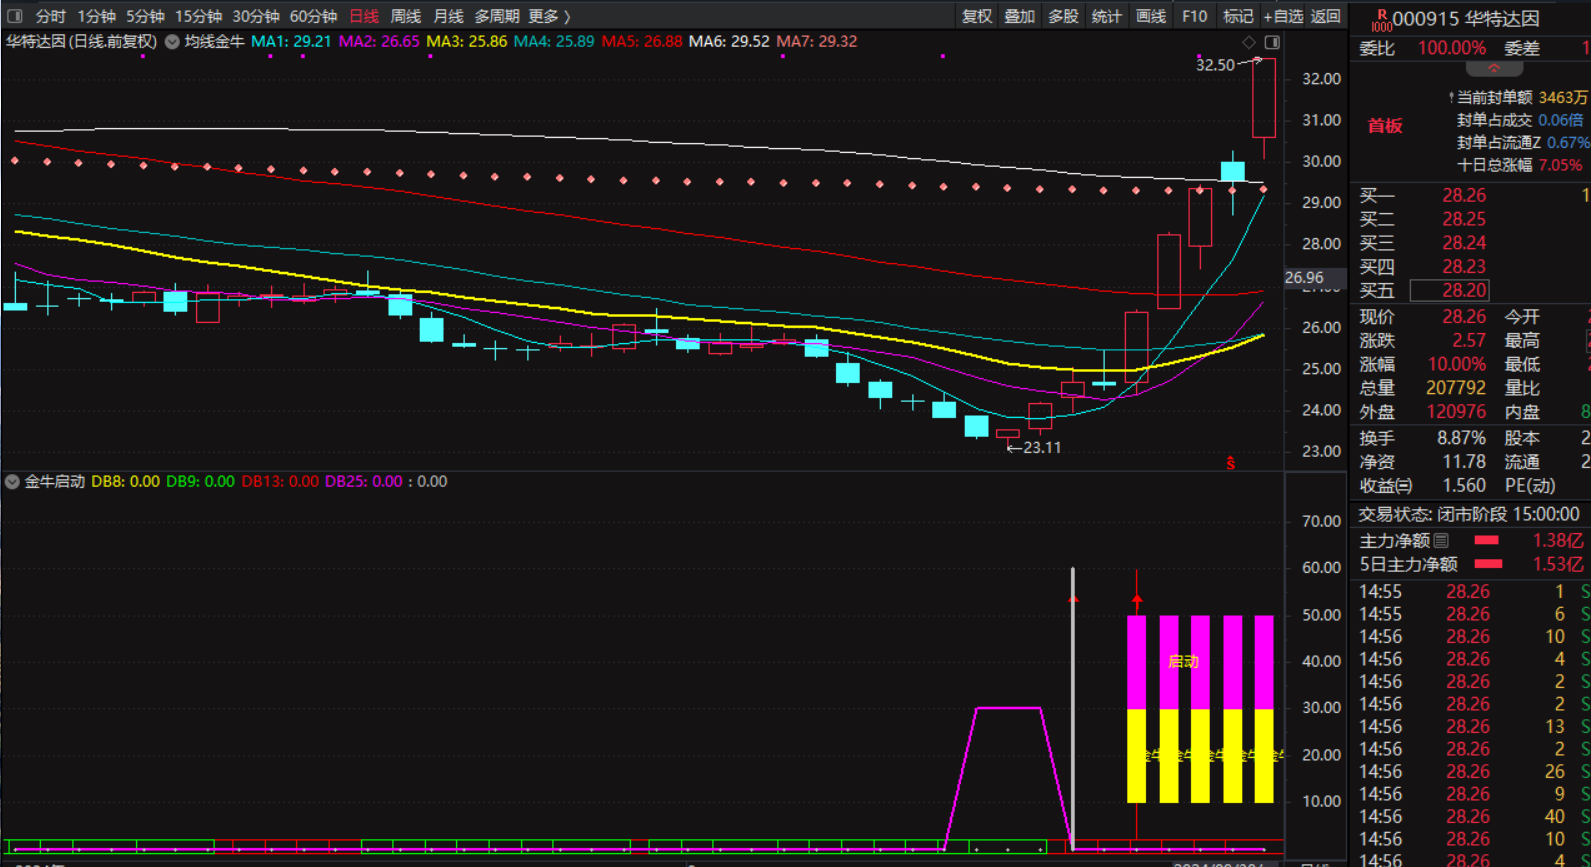Click the red S marker on chart
This screenshot has width=1591, height=867.
(1230, 463)
